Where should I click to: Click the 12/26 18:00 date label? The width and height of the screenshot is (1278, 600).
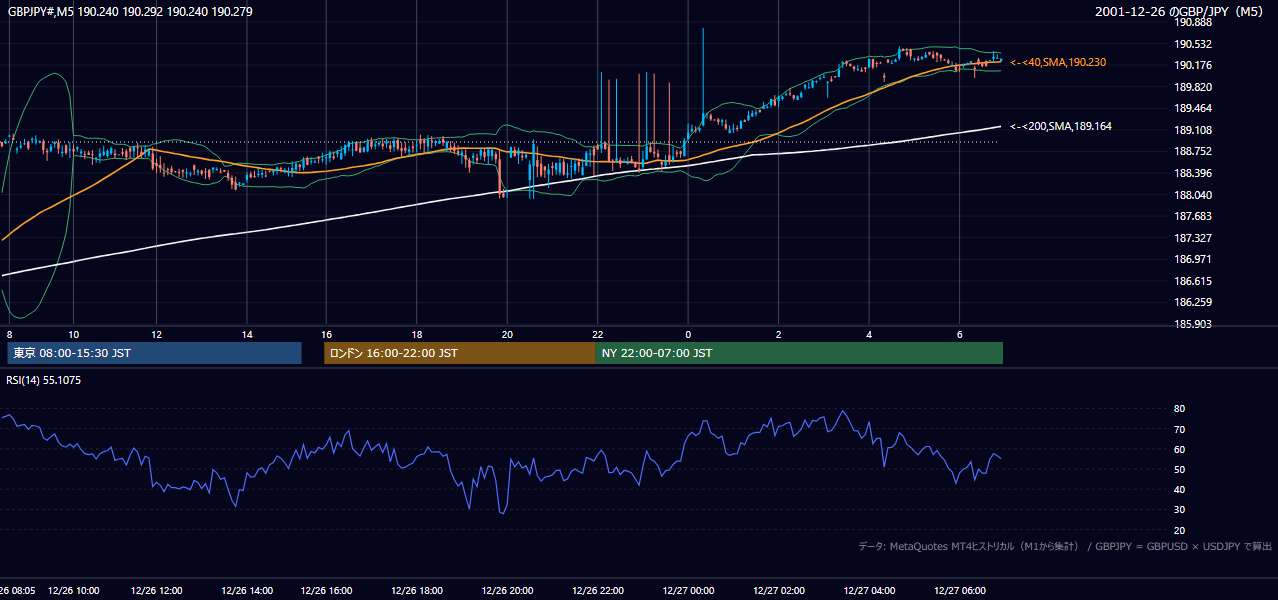pos(417,591)
